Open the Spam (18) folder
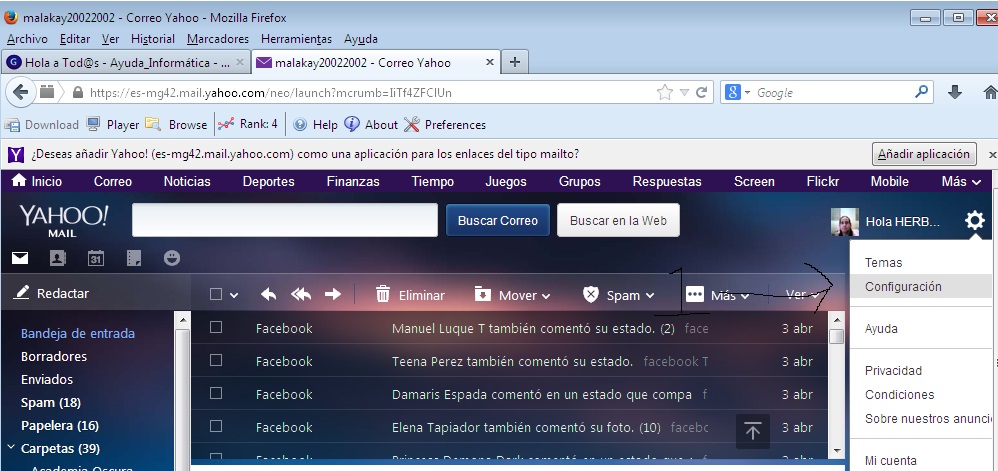Viewport: 998px width, 471px height. click(51, 402)
